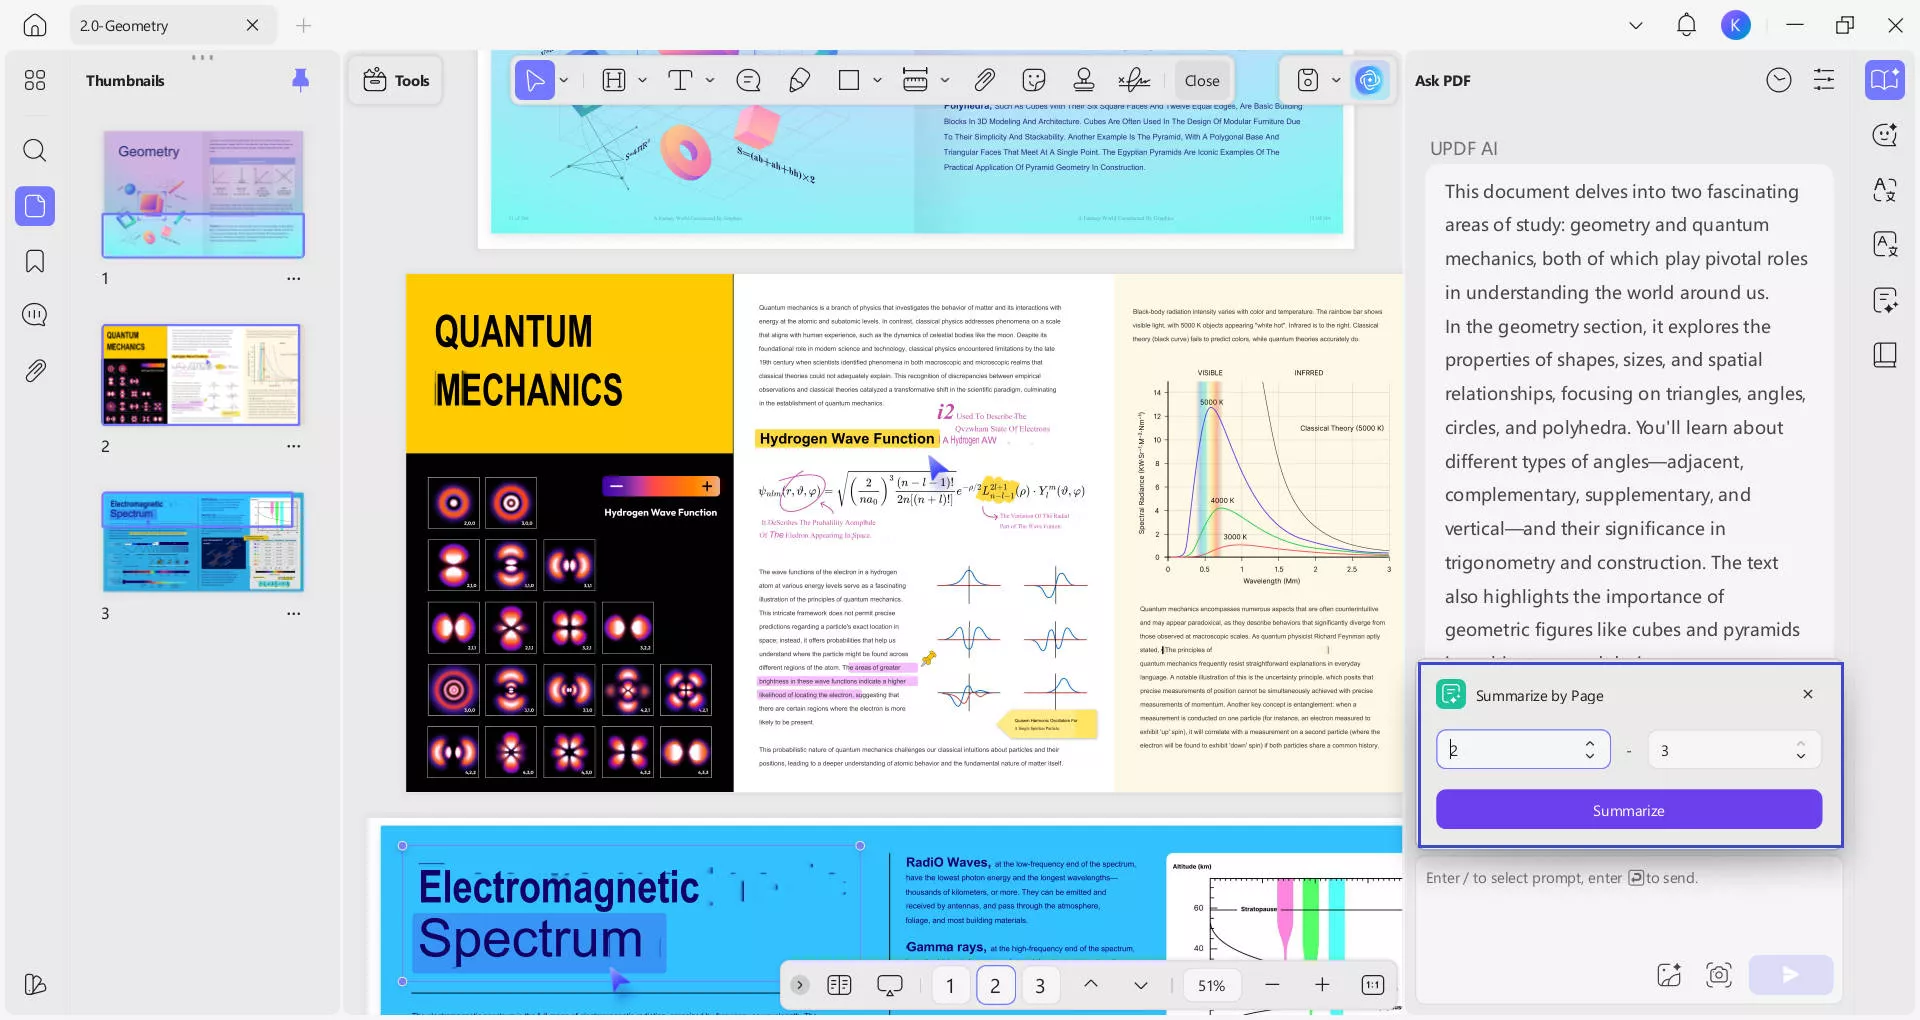Select the sticker tool

tap(1033, 80)
